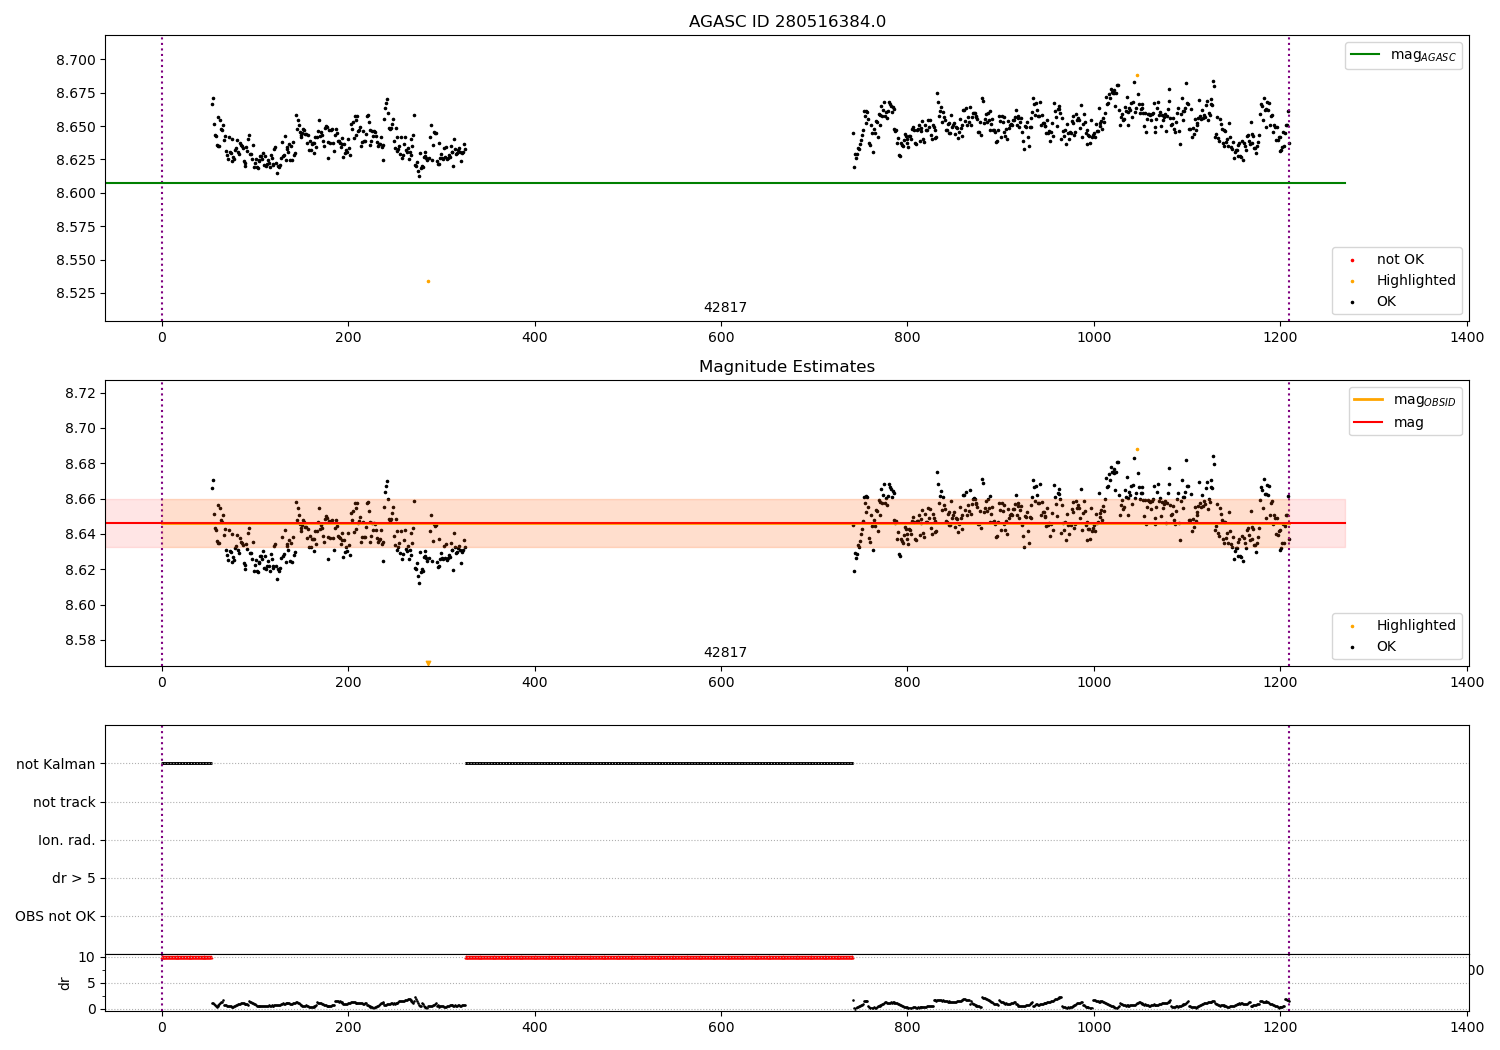1500x1050 pixels.
Task: Click the 42817 label in the Magnitude Estimates plot
Action: point(725,653)
